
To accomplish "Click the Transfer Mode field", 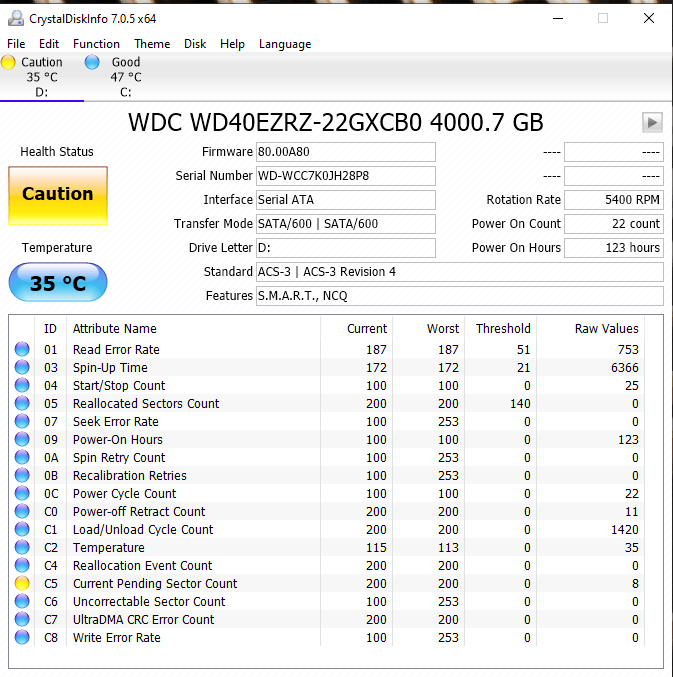I will pos(345,224).
